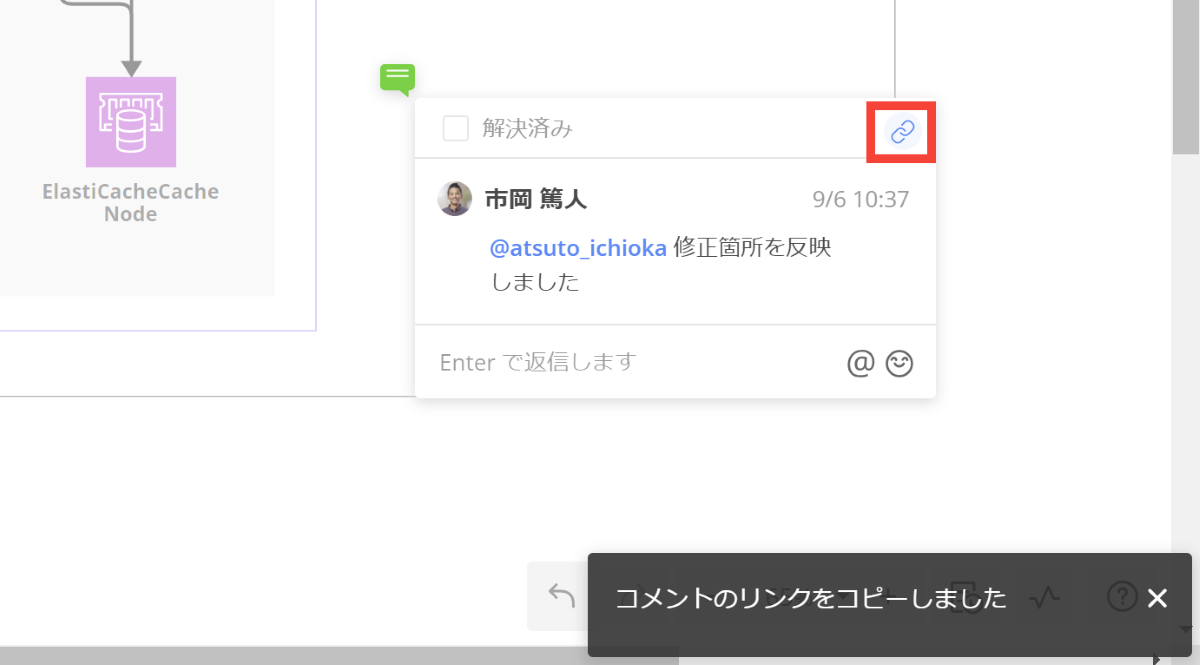Click the horizontal scrollbar right arrow
This screenshot has width=1200, height=665.
pyautogui.click(x=1157, y=659)
